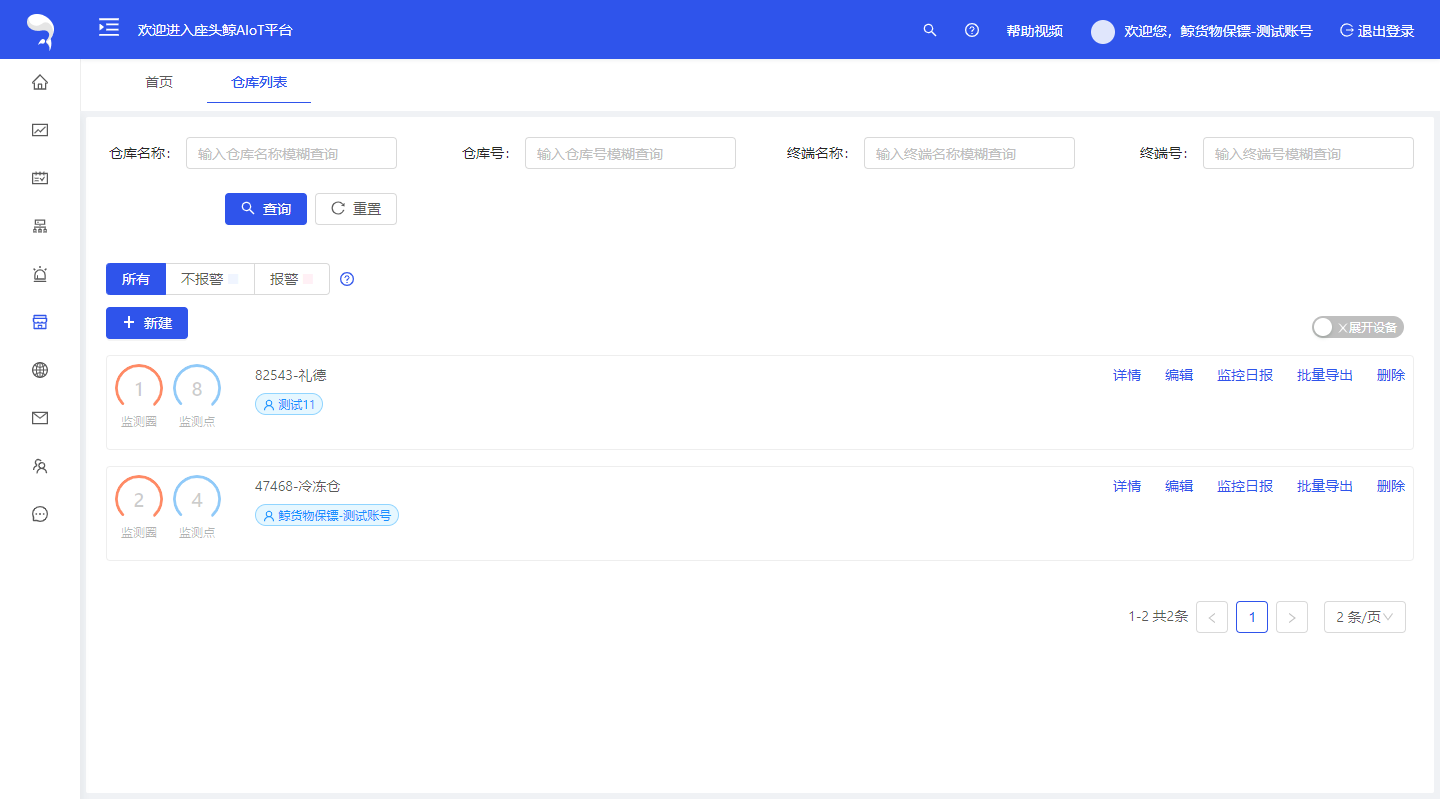Switch to the 首页 tab
Viewport: 1440px width, 799px height.
[x=159, y=82]
